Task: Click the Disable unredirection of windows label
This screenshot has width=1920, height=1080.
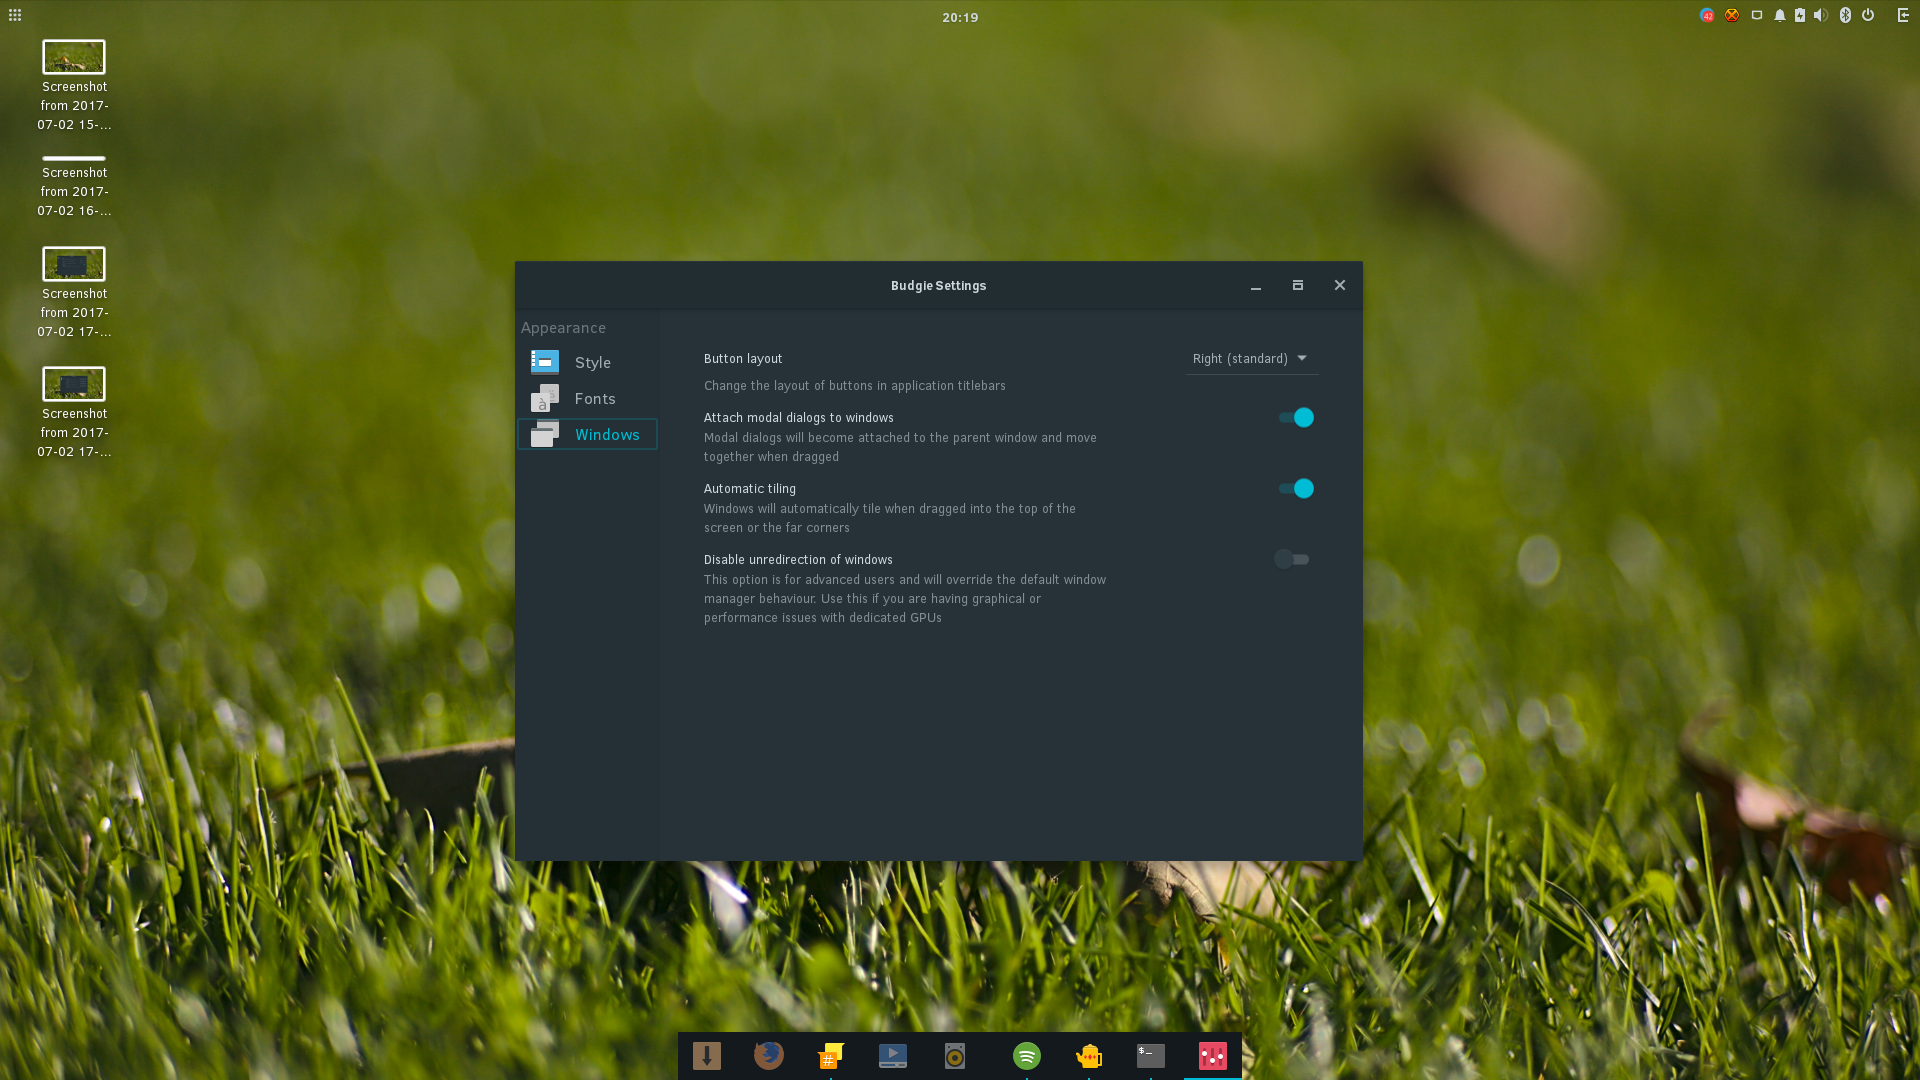Action: 798,559
